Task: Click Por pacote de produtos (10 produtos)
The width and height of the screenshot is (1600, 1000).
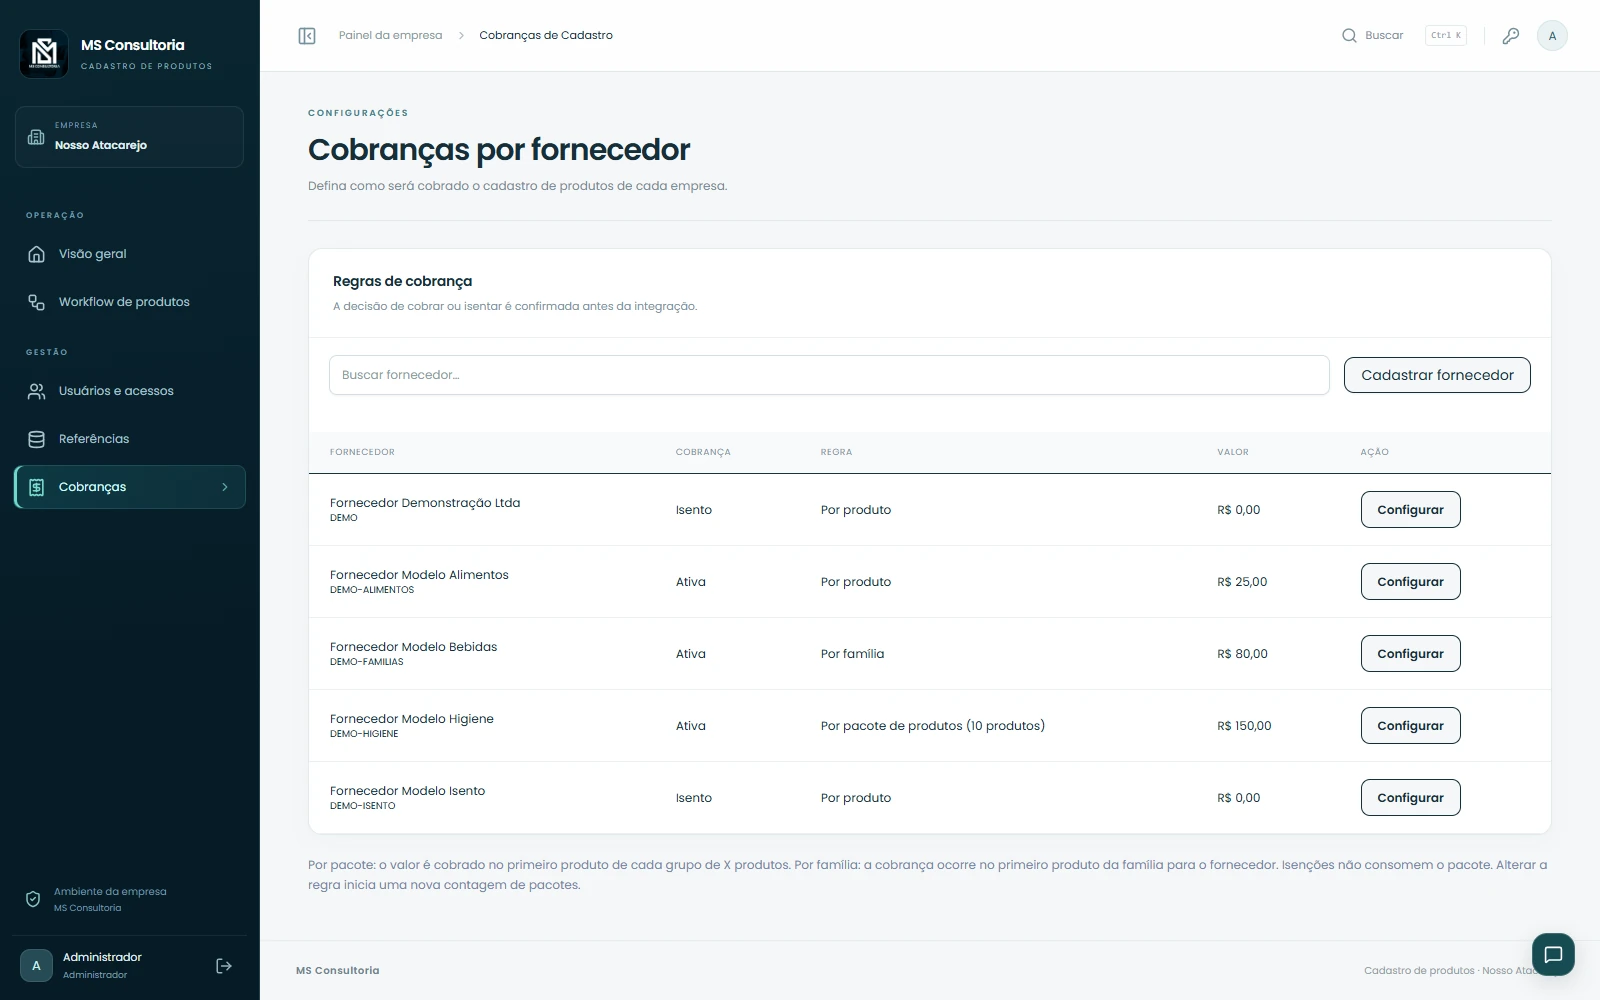Action: [933, 726]
